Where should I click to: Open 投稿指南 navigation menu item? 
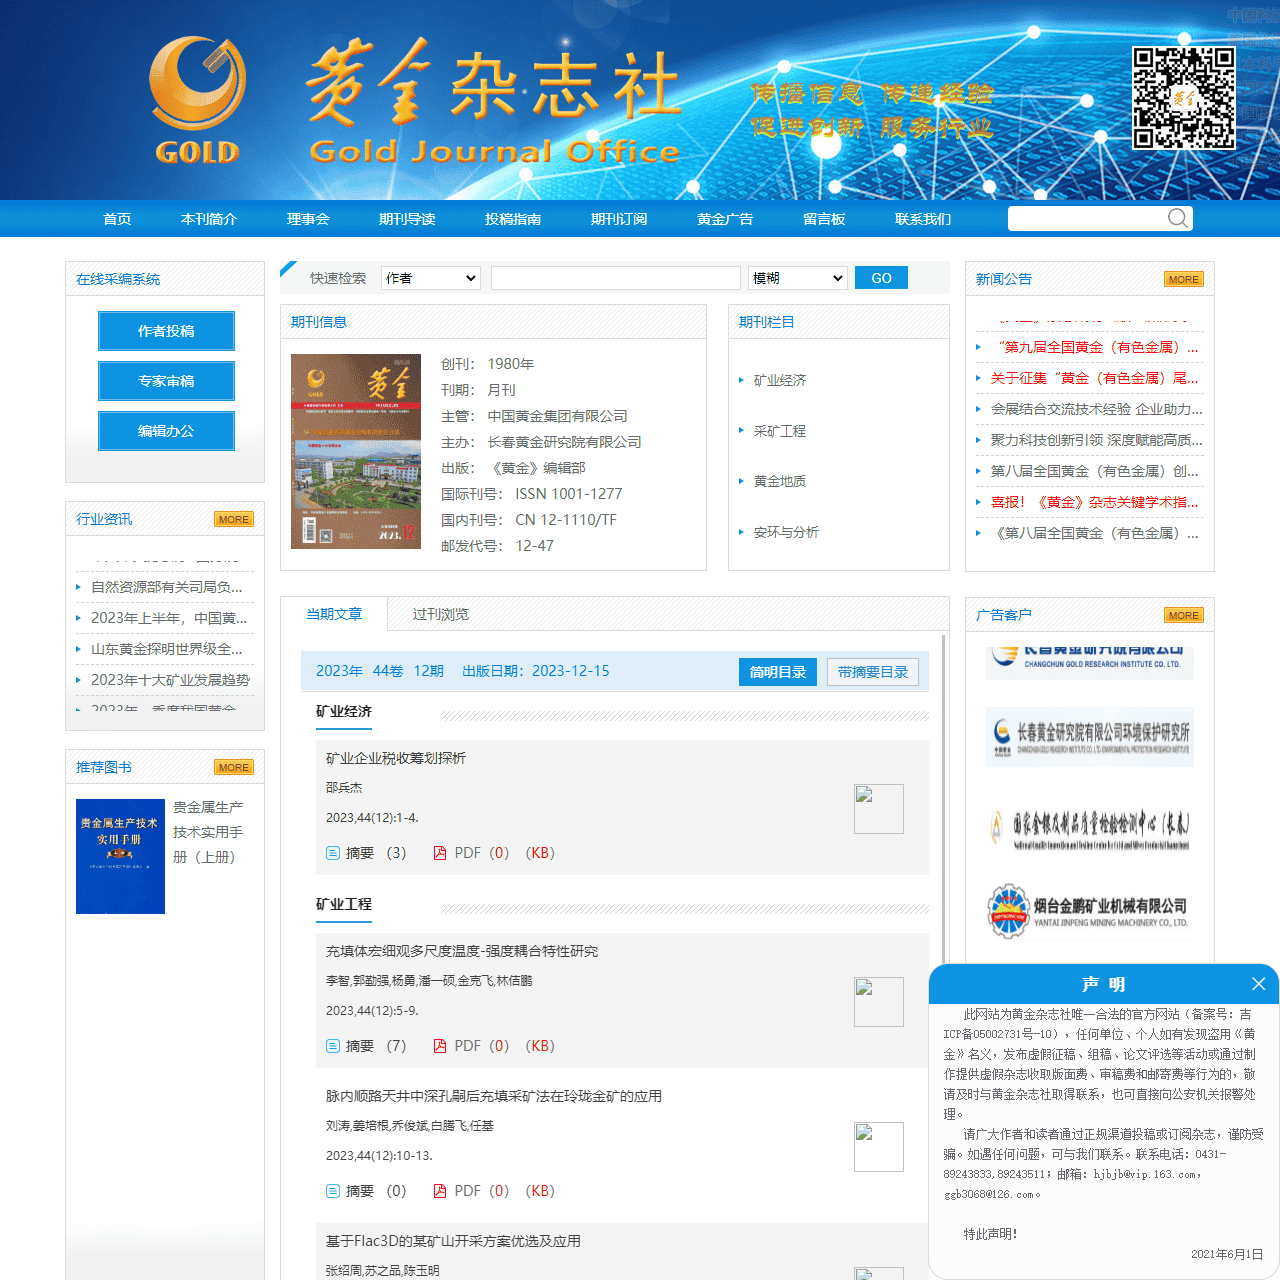[513, 219]
